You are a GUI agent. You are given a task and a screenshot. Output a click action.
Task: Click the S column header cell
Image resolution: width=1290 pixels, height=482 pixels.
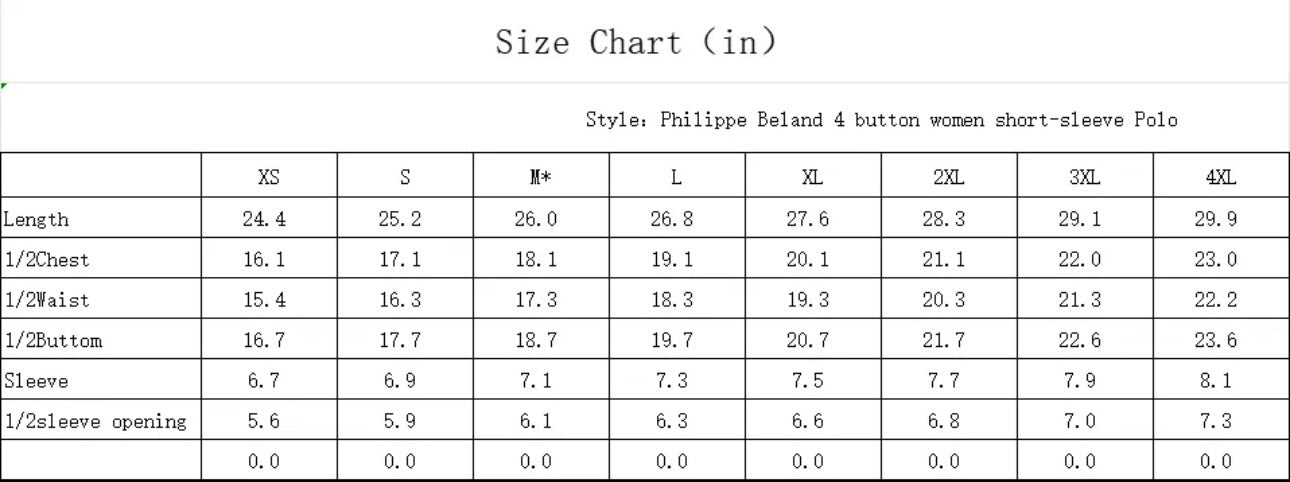(x=405, y=178)
